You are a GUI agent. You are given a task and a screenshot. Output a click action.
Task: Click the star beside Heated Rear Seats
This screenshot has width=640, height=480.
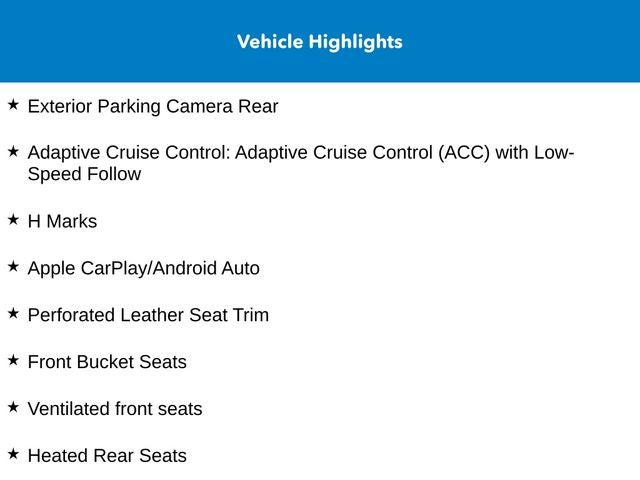pyautogui.click(x=13, y=454)
